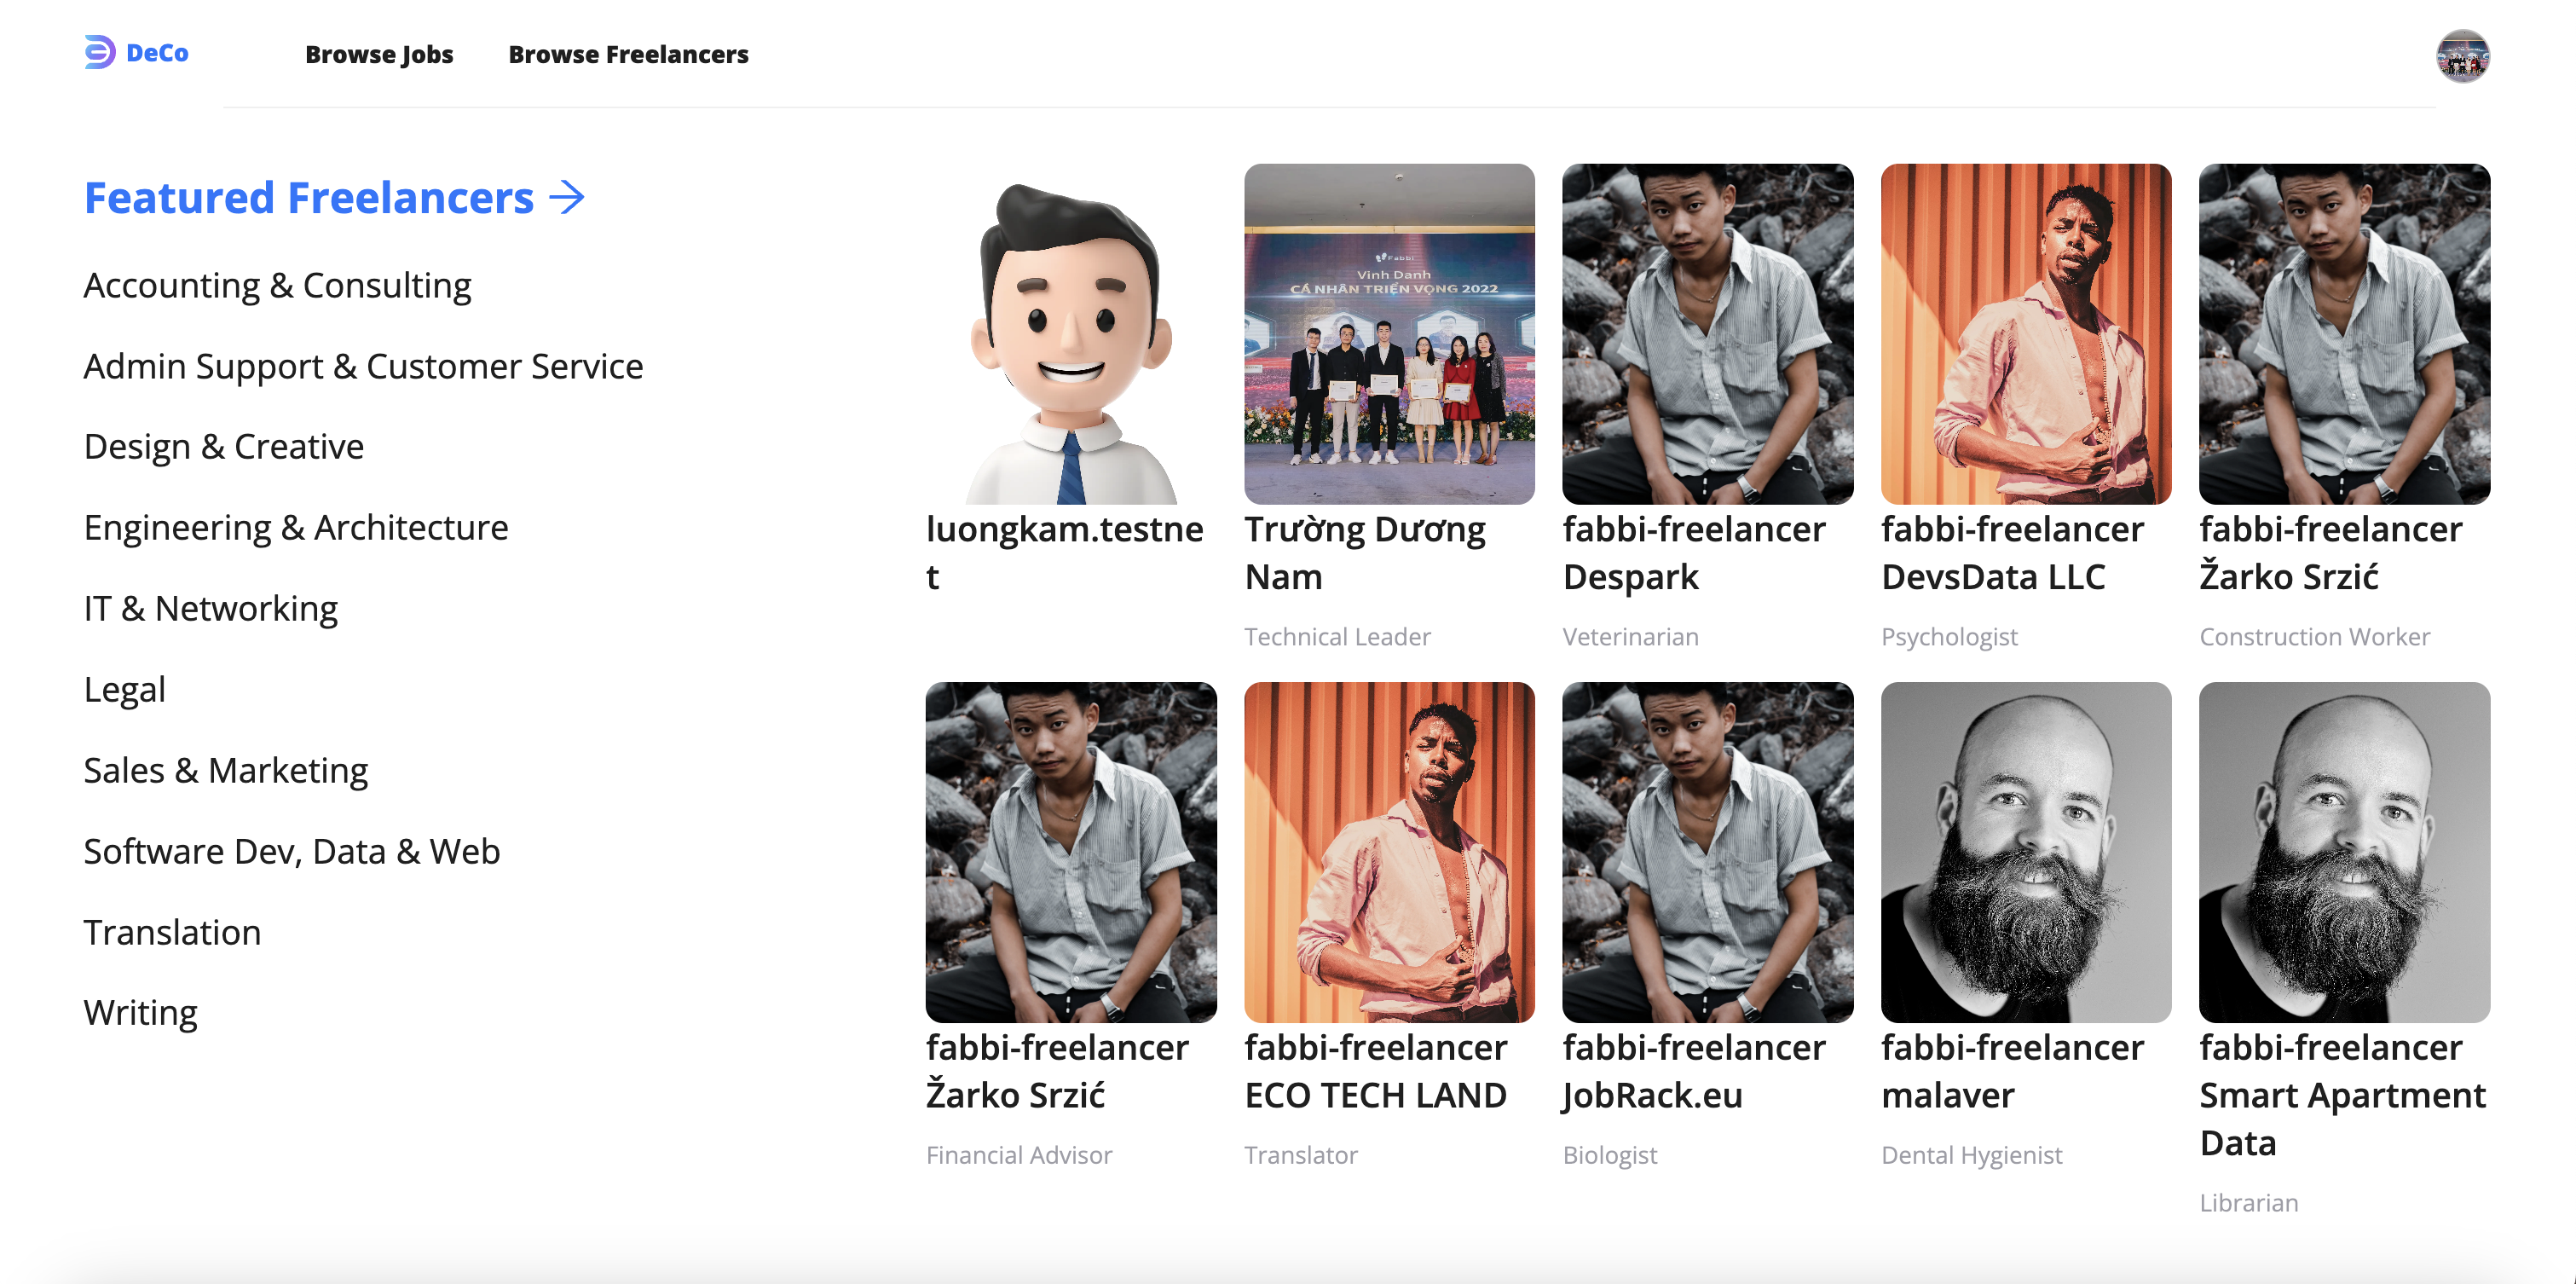Select Admin Support & Customer Service category
Viewport: 2576px width, 1284px height.
click(363, 366)
